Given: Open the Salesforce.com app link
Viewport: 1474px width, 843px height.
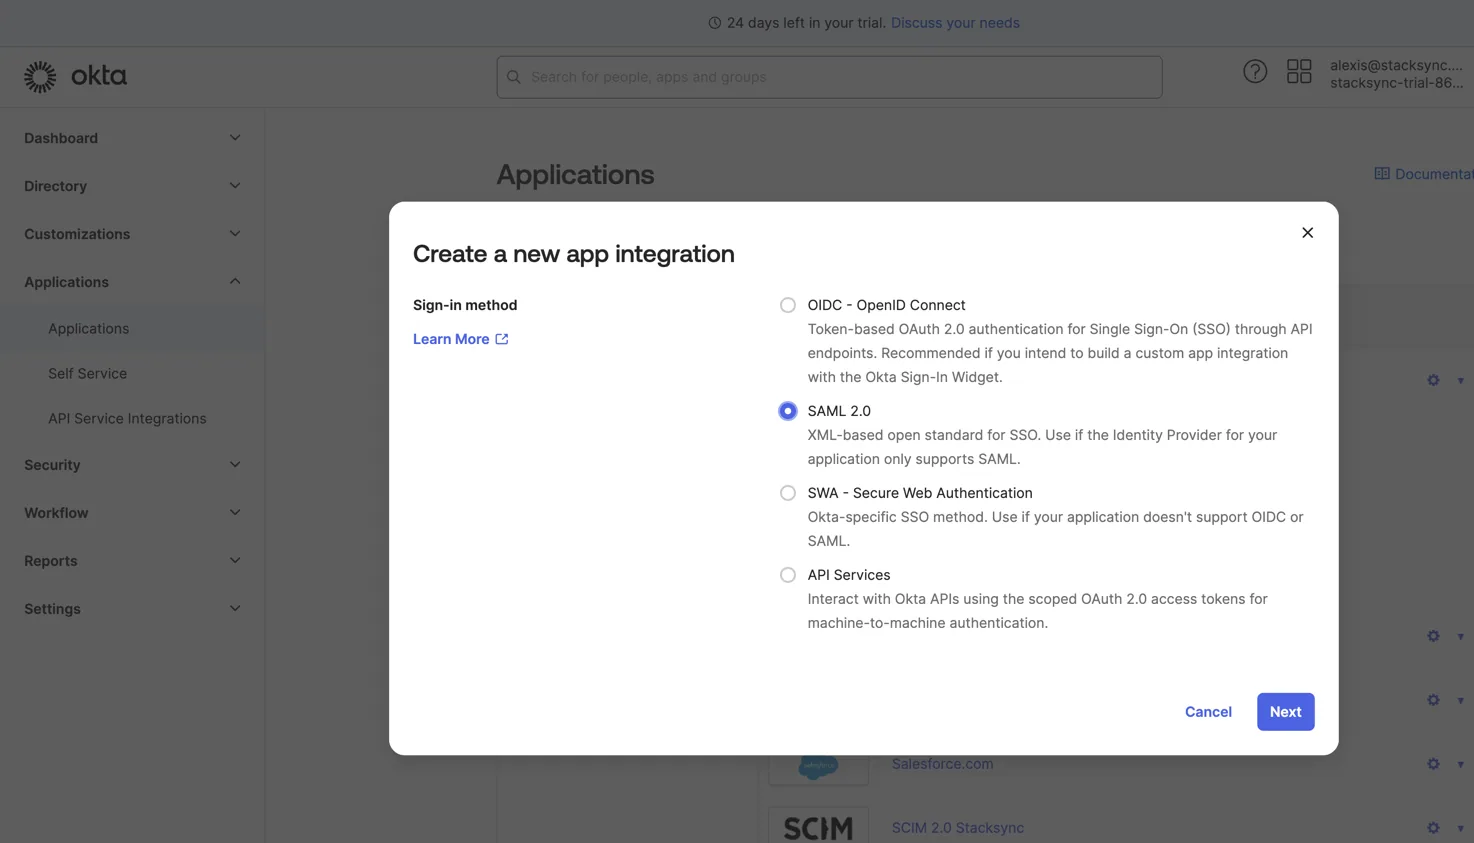Looking at the screenshot, I should 942,764.
